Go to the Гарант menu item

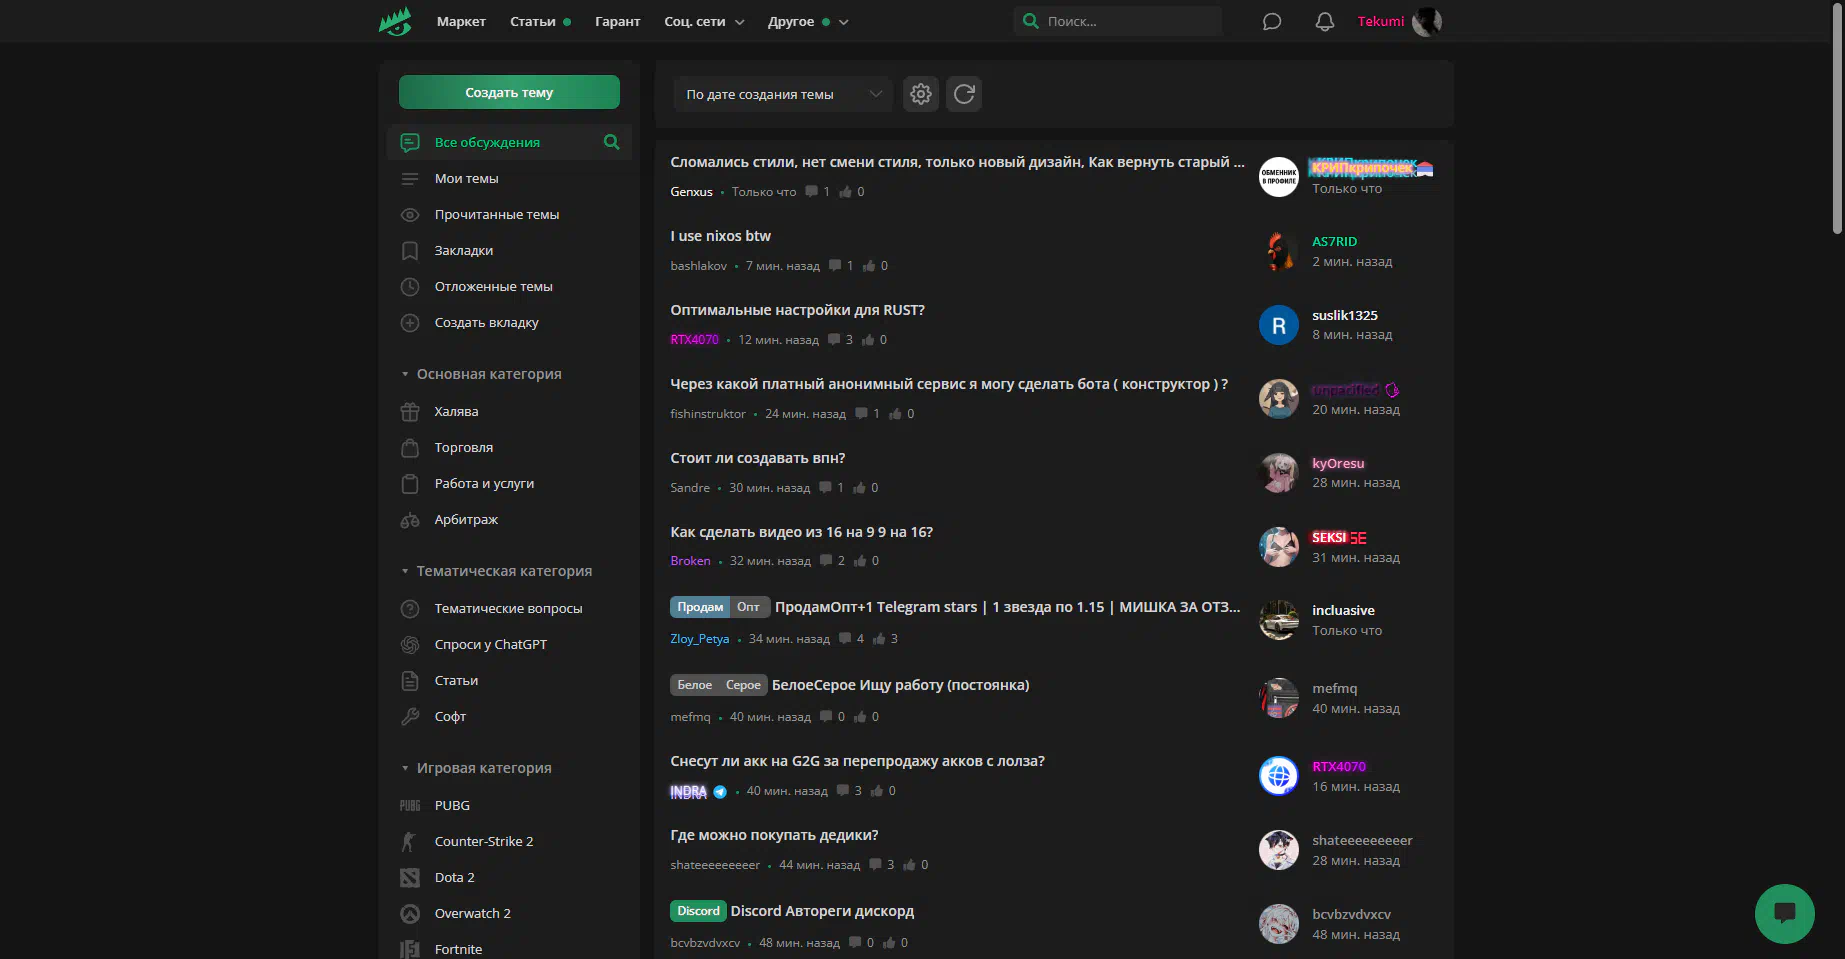[x=617, y=22]
